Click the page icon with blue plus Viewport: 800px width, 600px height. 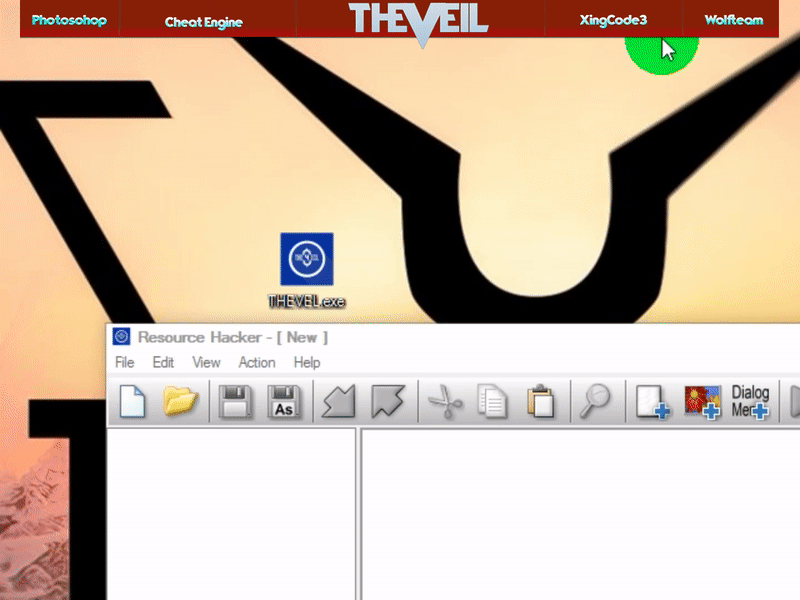click(653, 402)
